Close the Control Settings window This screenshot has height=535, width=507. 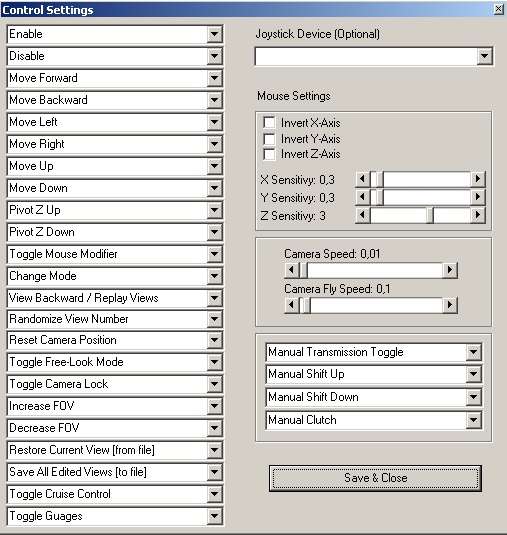click(498, 9)
